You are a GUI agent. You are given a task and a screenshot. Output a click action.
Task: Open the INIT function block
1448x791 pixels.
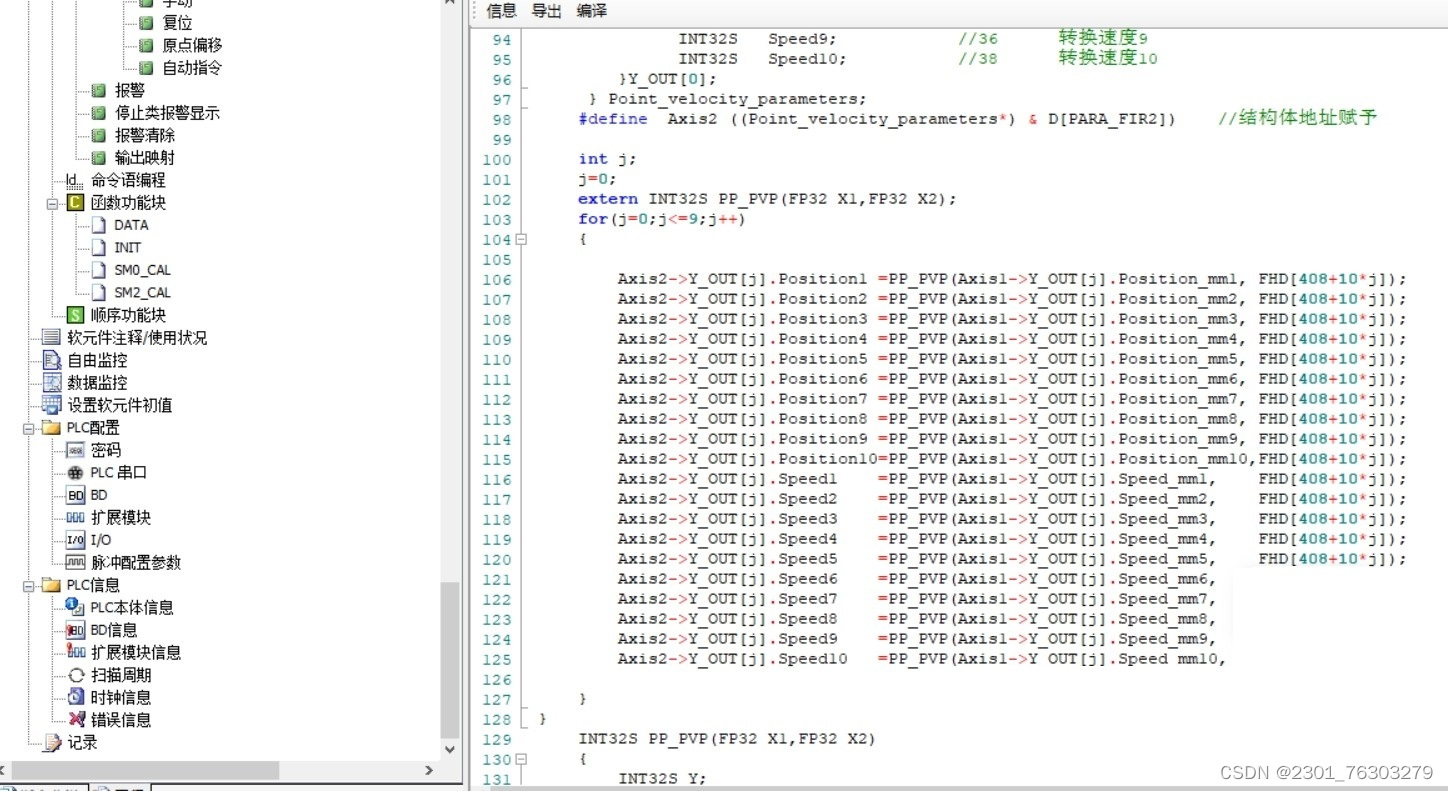[x=127, y=248]
